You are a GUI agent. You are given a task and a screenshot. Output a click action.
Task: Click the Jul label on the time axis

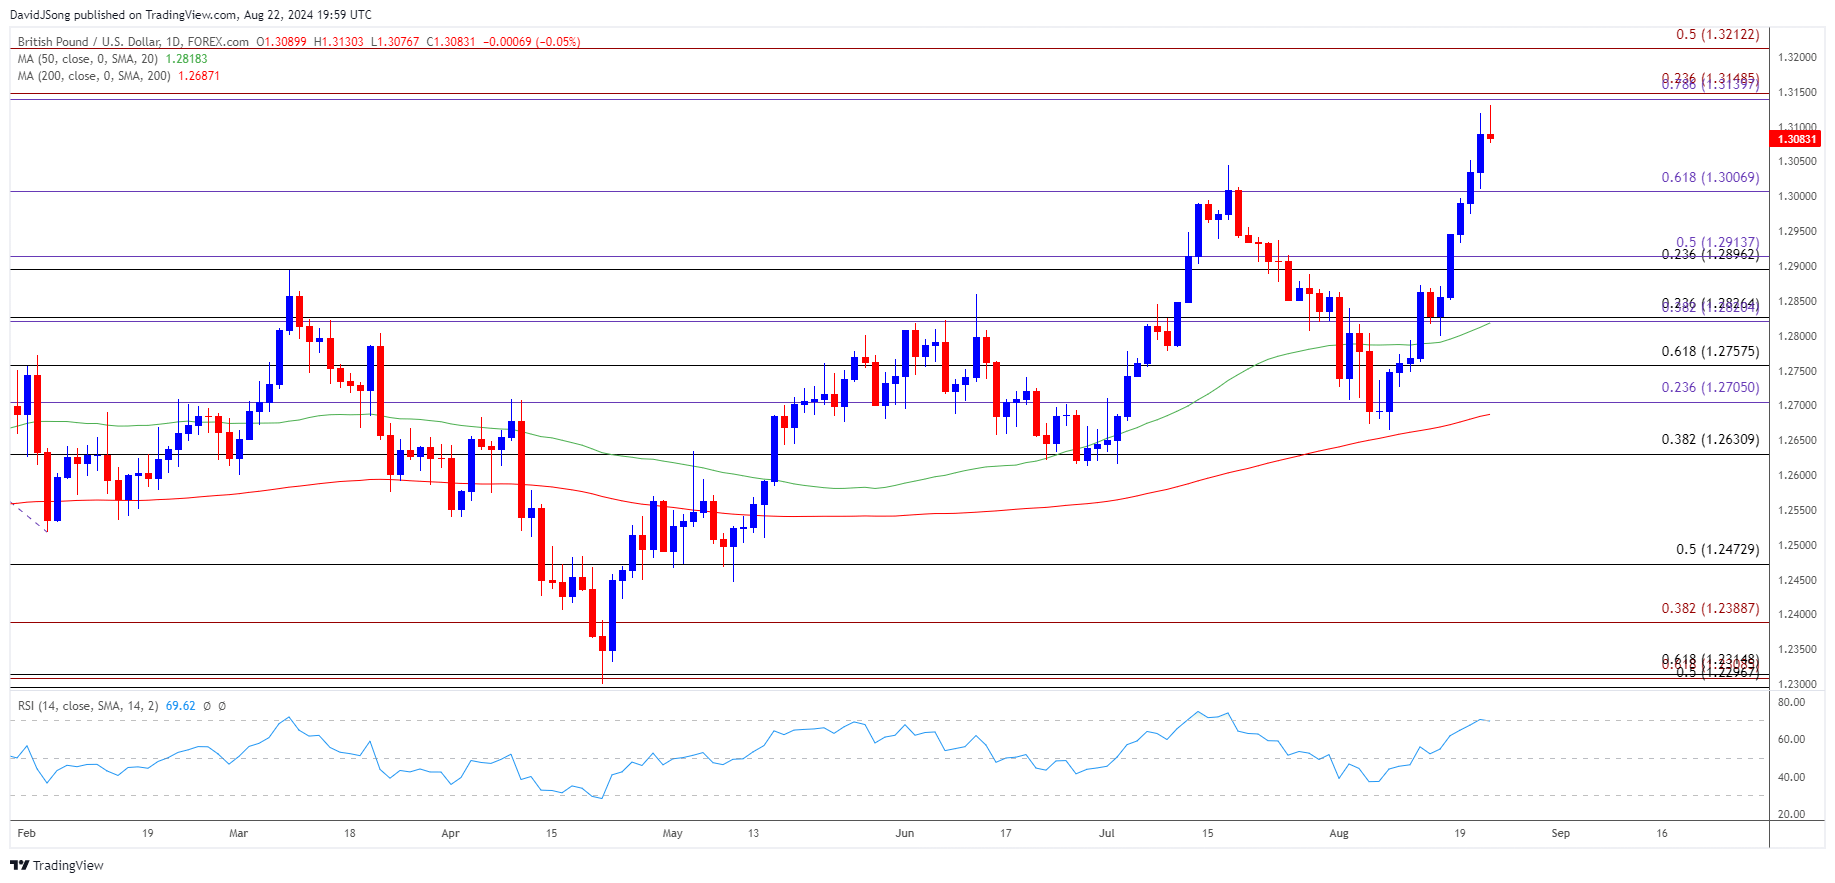[1107, 834]
